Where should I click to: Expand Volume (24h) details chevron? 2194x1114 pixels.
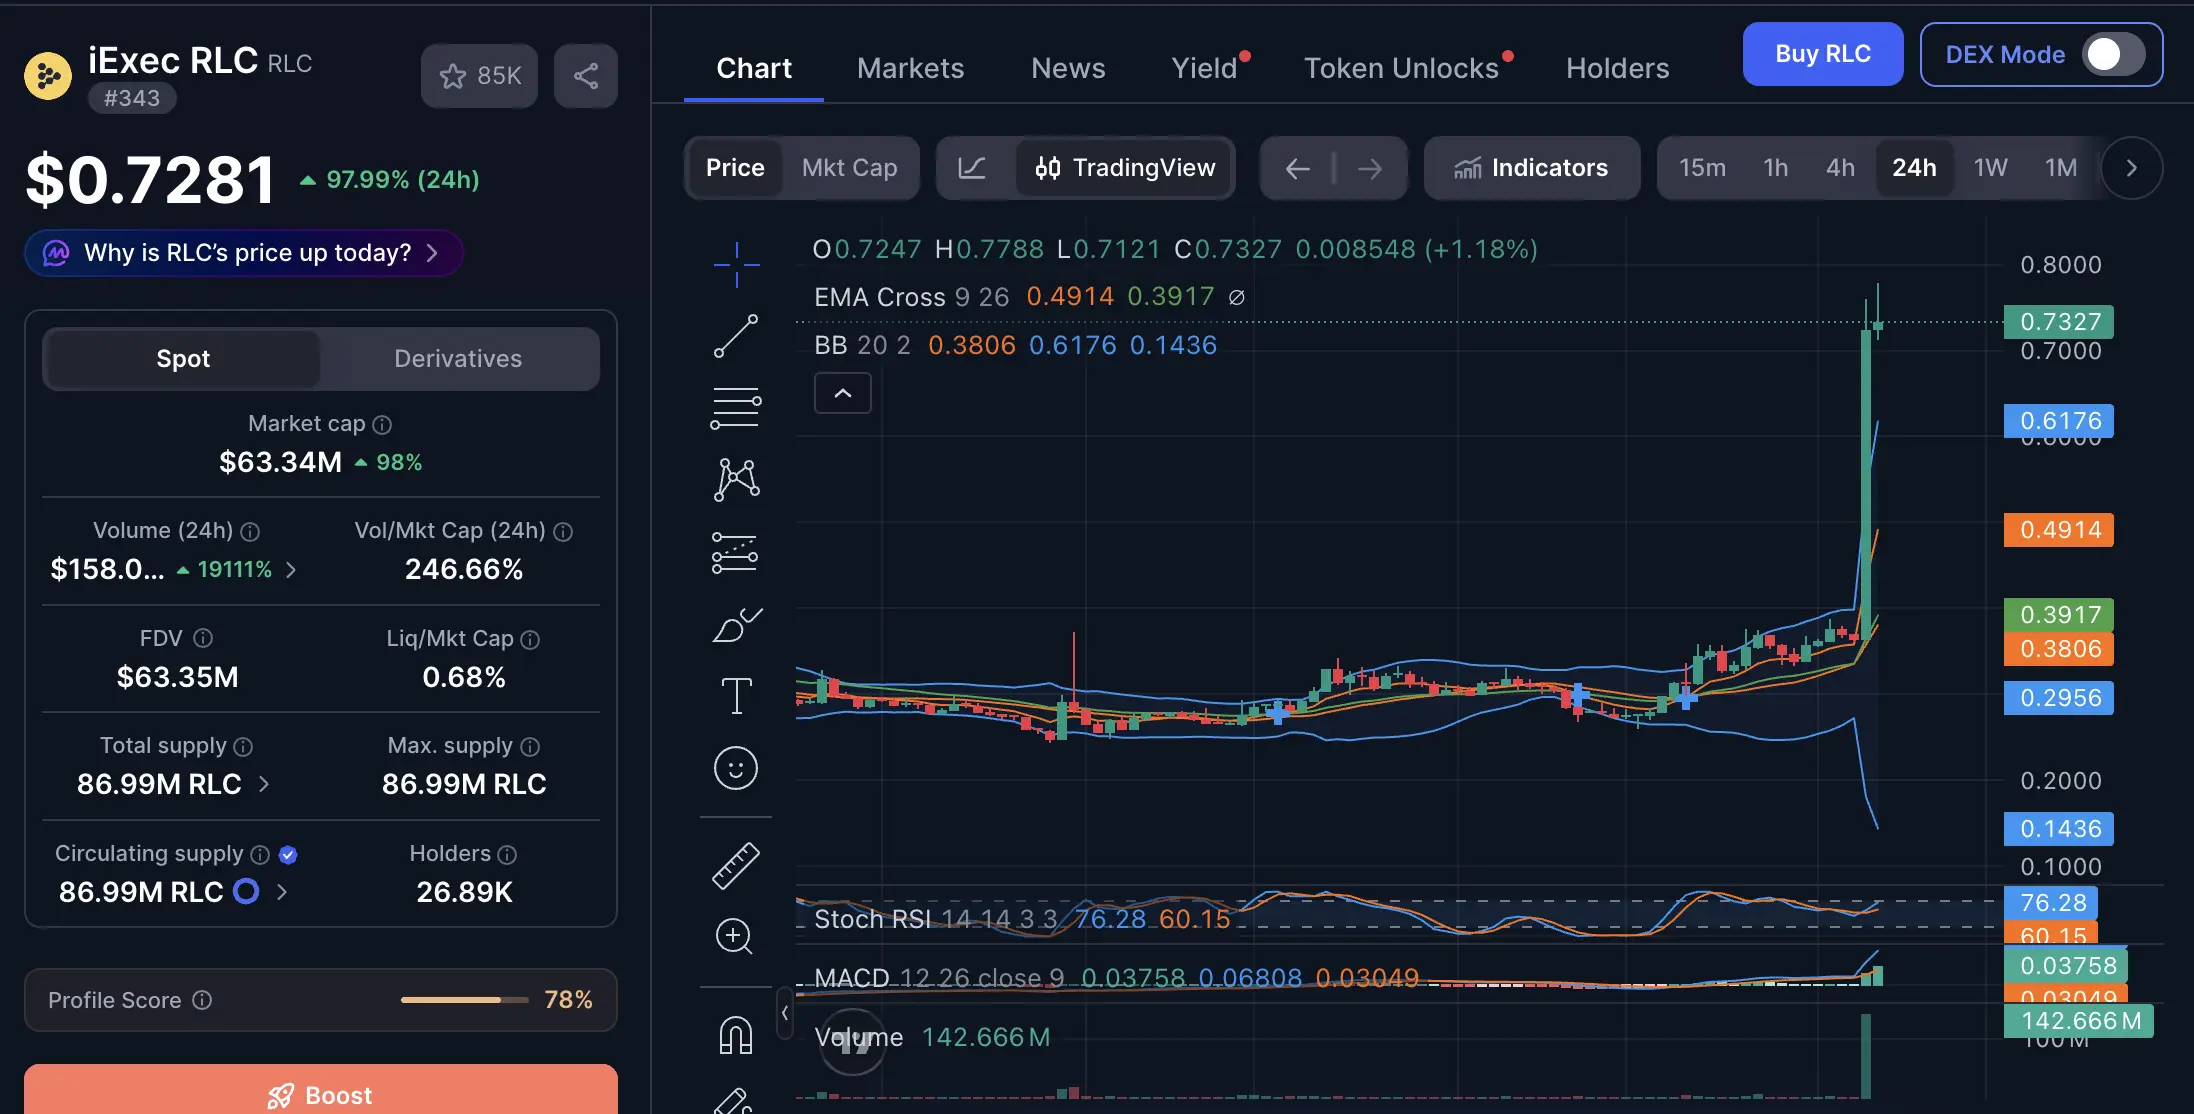click(291, 570)
